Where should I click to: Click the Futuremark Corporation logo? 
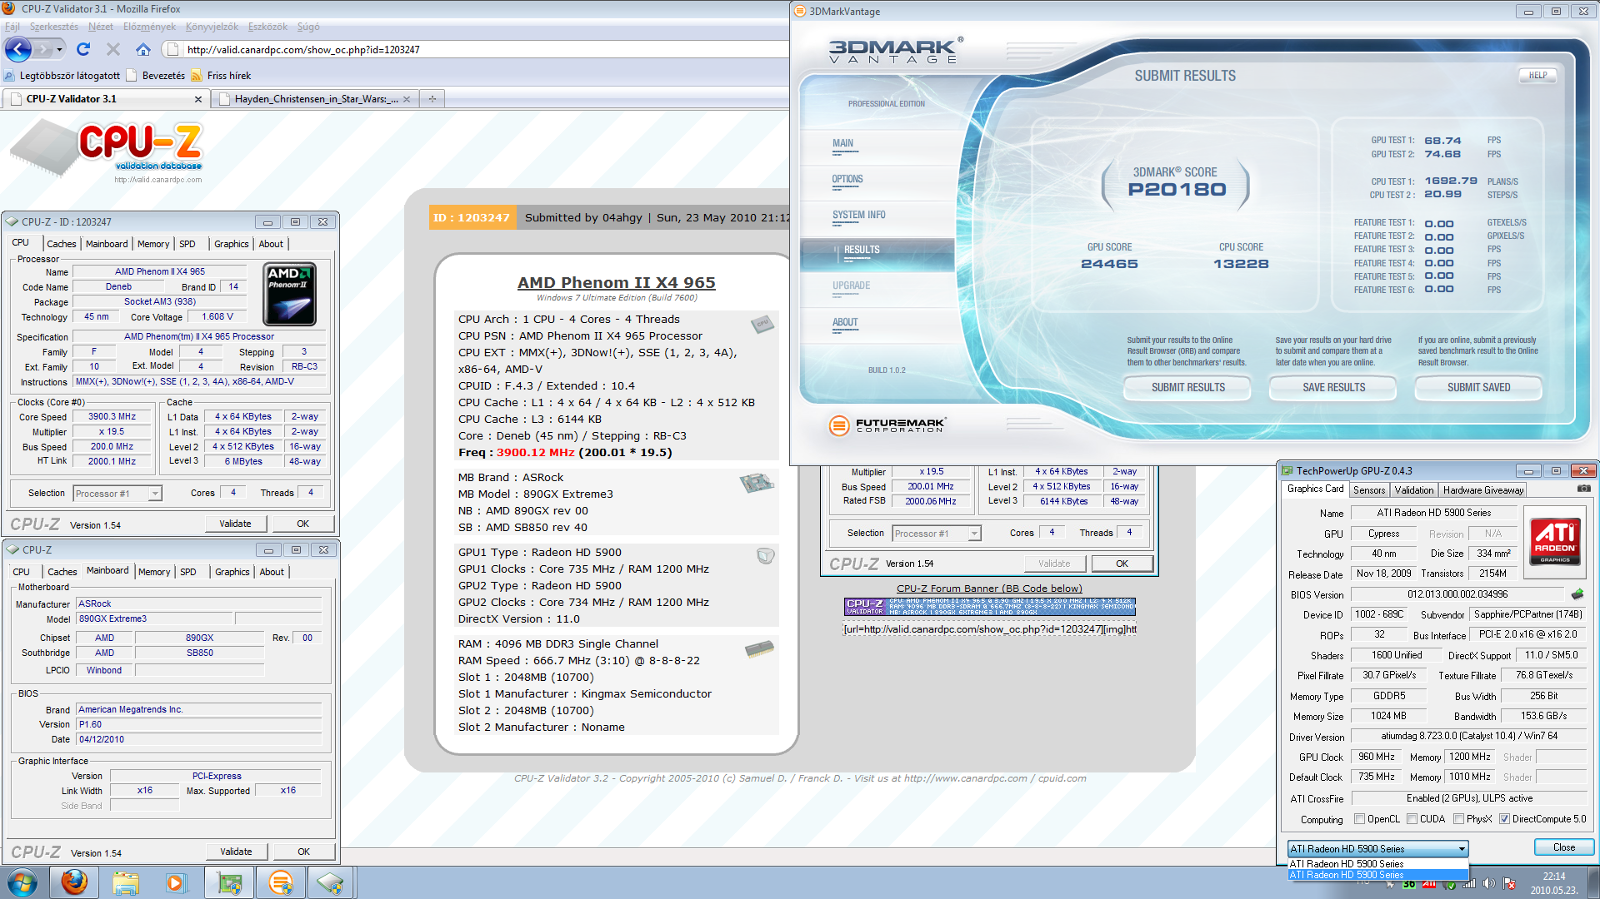point(888,425)
